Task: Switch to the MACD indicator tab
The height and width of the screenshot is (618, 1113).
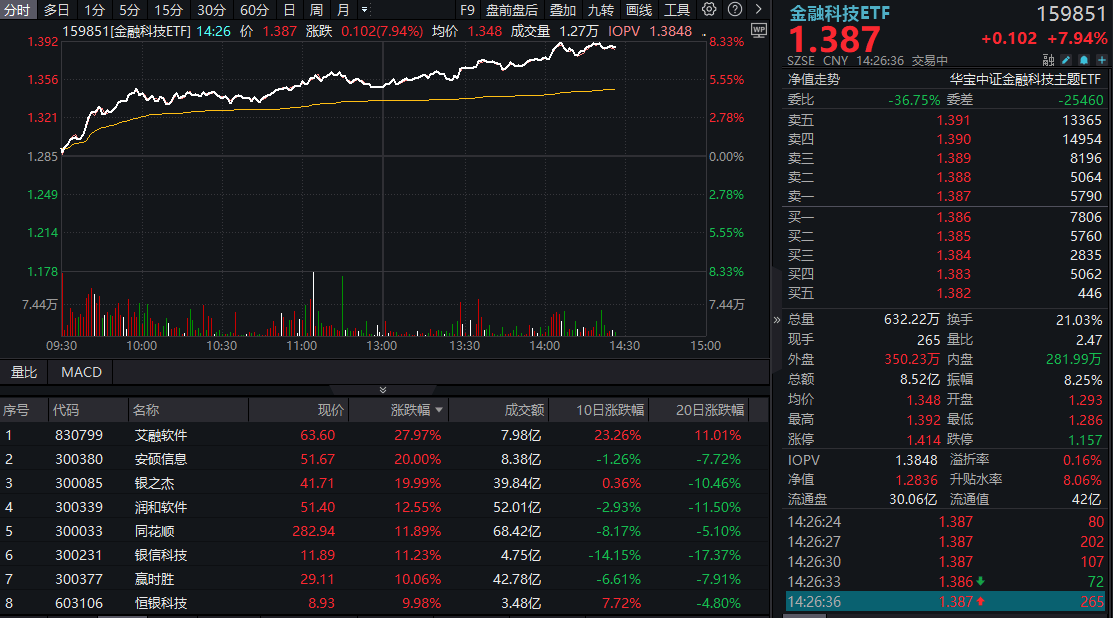Action: tap(81, 372)
